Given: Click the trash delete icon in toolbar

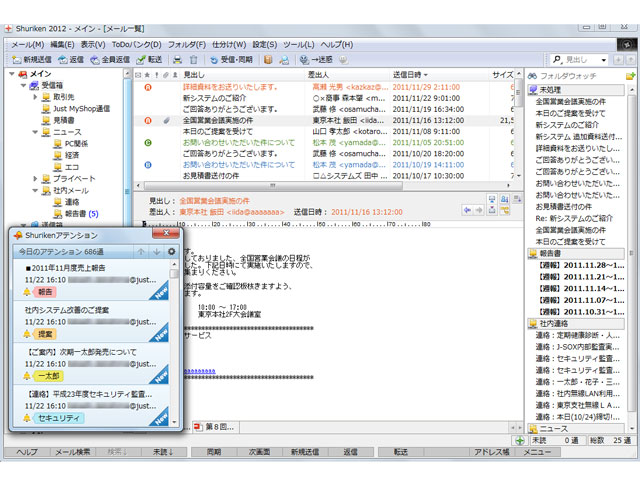Looking at the screenshot, I should pyautogui.click(x=193, y=60).
